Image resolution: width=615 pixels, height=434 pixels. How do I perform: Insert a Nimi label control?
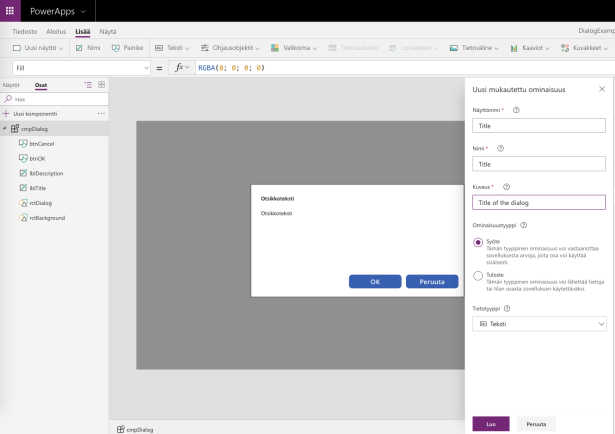[87, 47]
